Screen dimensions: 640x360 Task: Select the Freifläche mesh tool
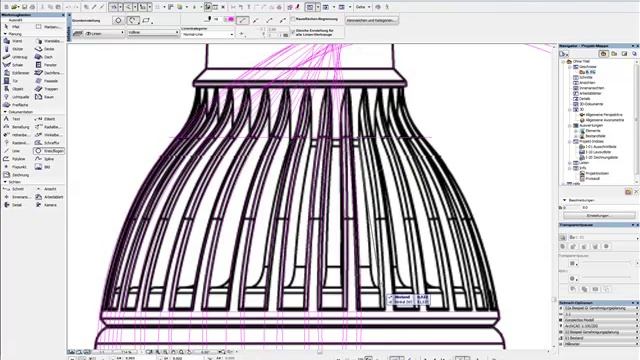[x=16, y=105]
